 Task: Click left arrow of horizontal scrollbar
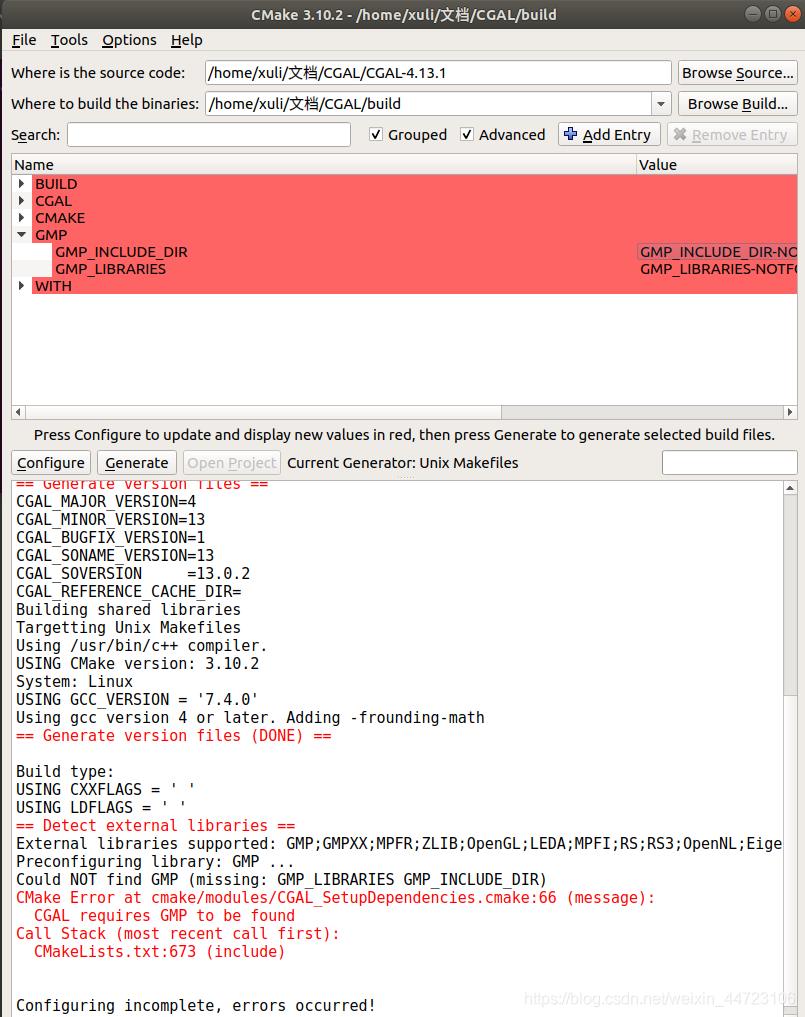pyautogui.click(x=18, y=412)
